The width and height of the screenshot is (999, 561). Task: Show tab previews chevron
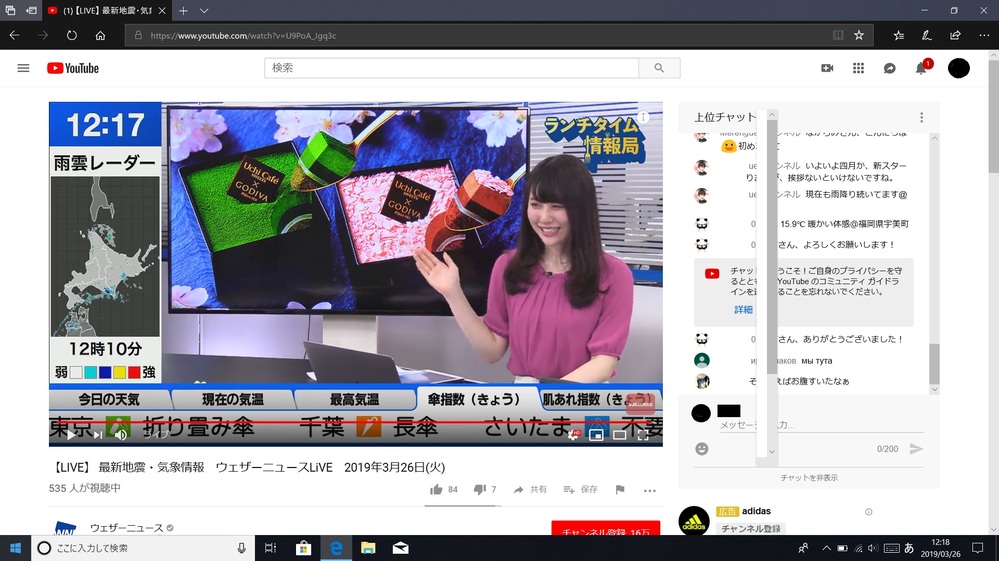click(204, 11)
